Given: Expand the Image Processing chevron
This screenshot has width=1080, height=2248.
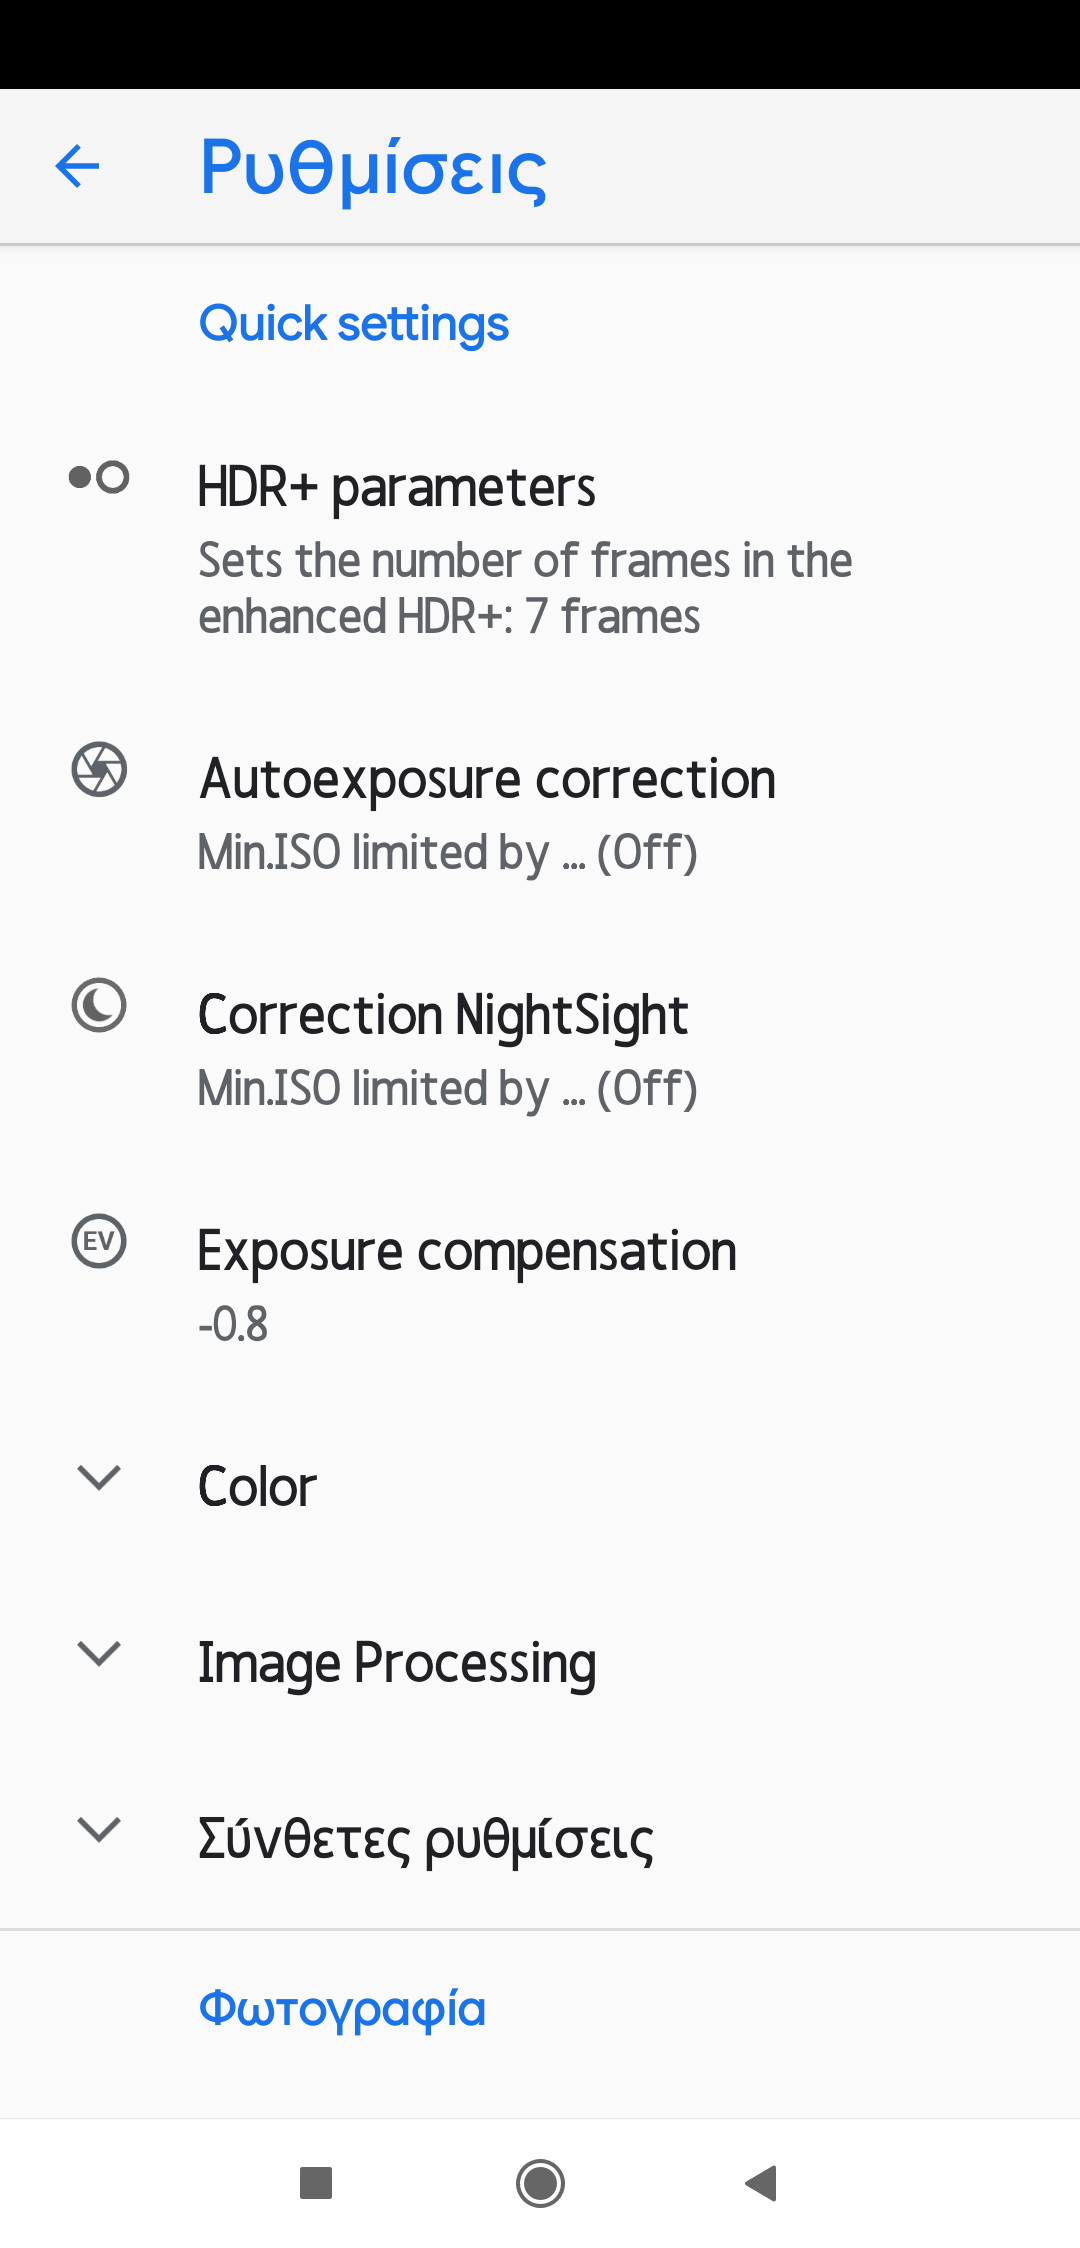Looking at the screenshot, I should (x=99, y=1653).
